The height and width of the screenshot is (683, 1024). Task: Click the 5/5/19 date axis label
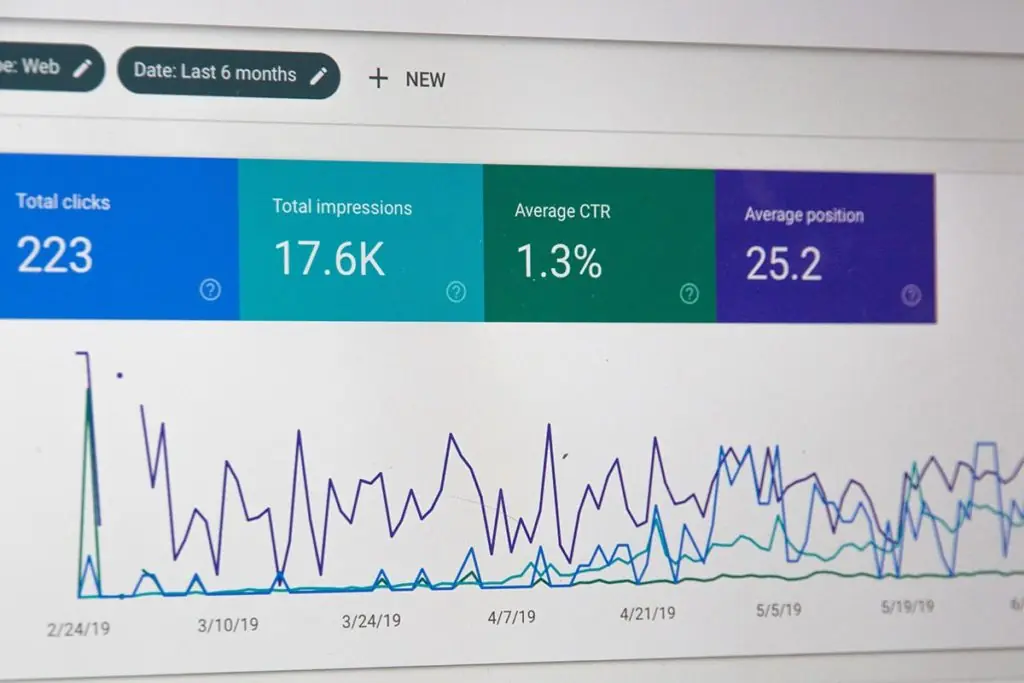[778, 609]
